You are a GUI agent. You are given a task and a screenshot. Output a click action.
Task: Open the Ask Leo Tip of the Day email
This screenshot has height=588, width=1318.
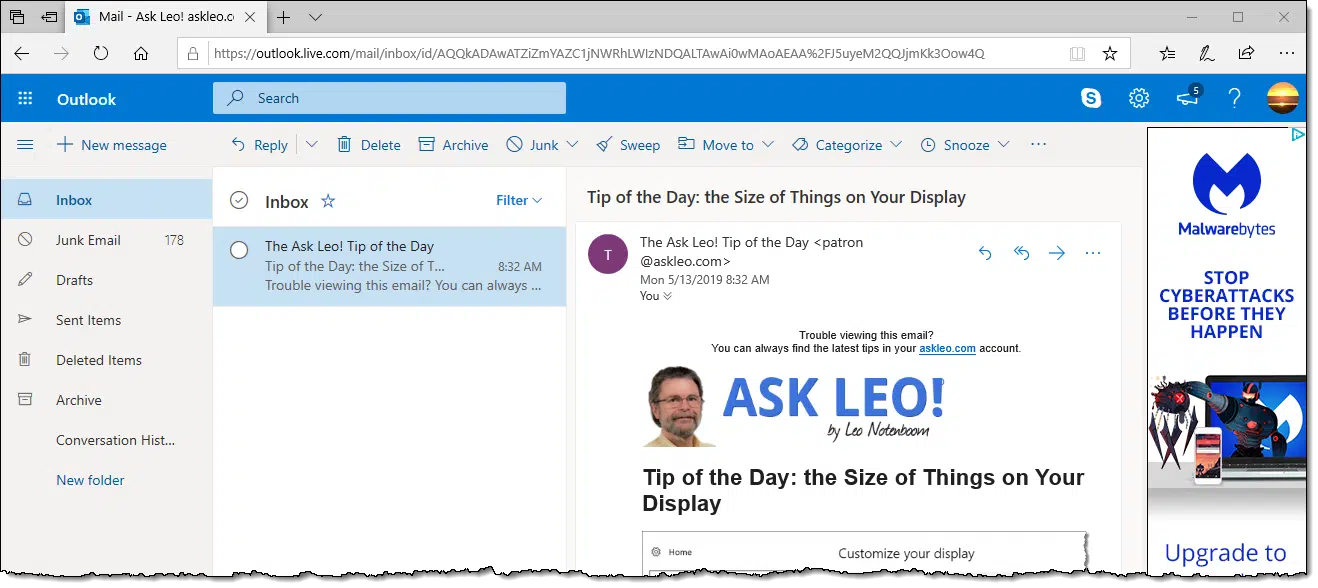point(389,266)
